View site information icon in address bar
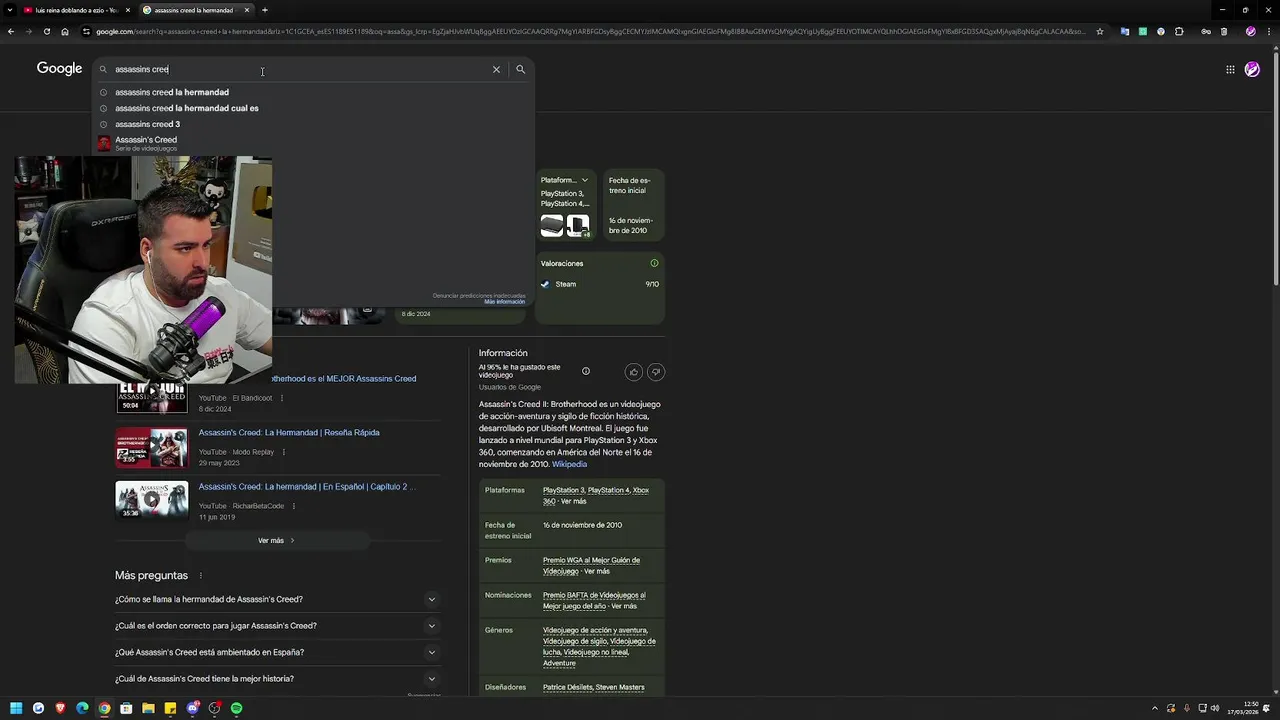 pos(87,31)
